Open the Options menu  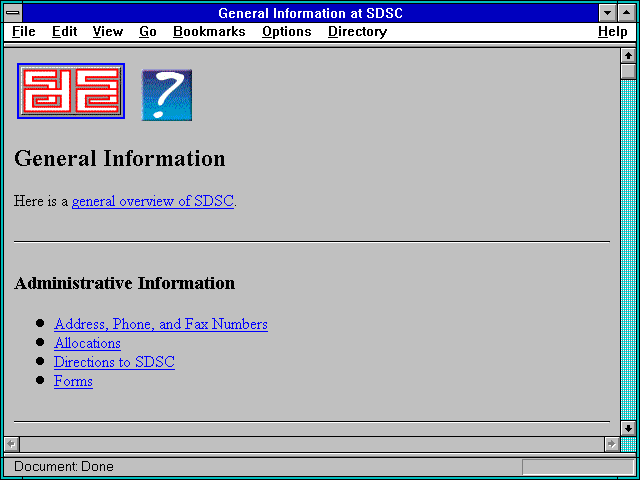click(x=287, y=31)
